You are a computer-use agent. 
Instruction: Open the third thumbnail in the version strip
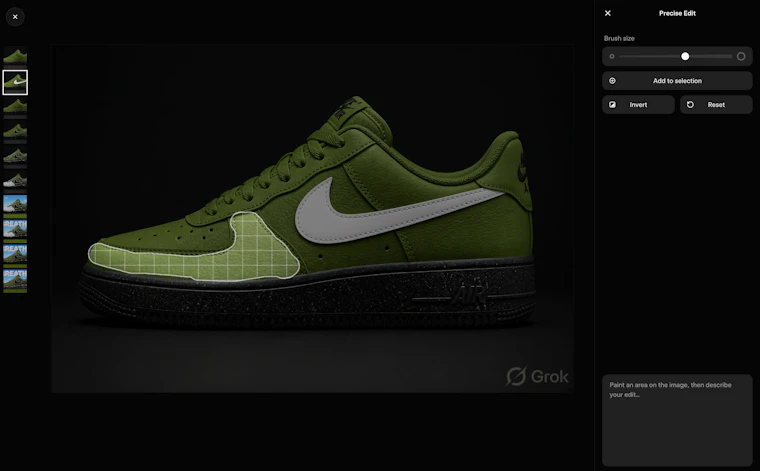pos(15,108)
